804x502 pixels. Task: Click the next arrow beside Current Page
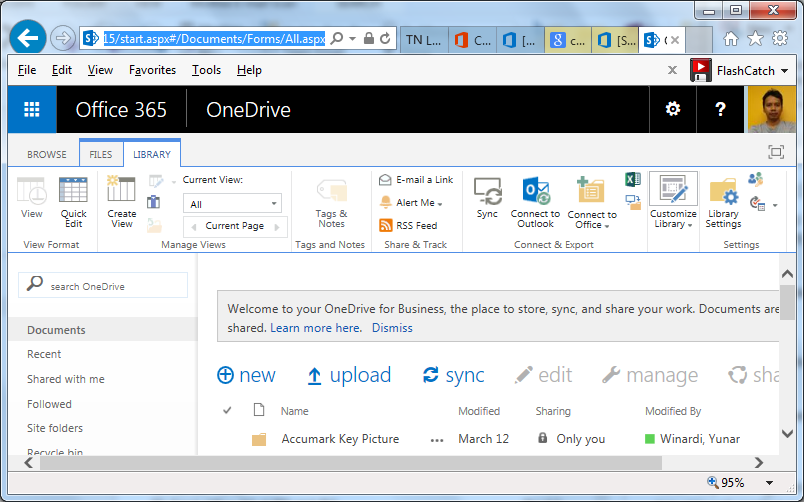tap(277, 227)
